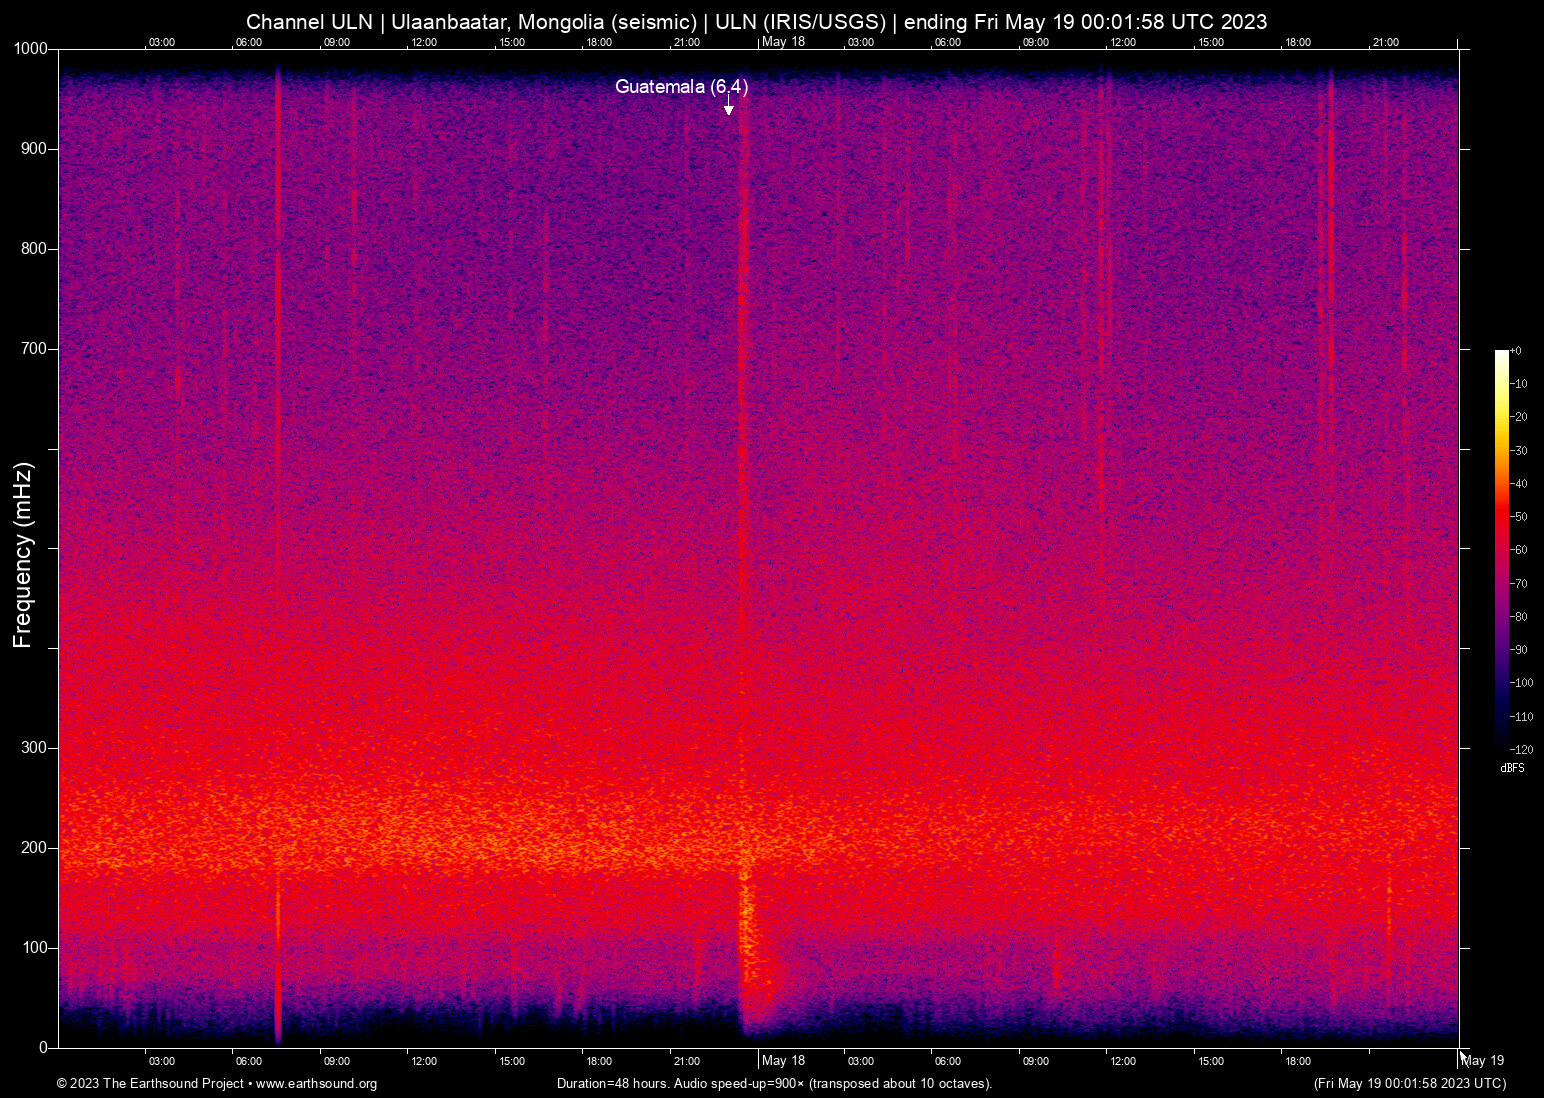Click the 12:00 marker on top timeline
Viewport: 1544px width, 1098px height.
click(424, 42)
